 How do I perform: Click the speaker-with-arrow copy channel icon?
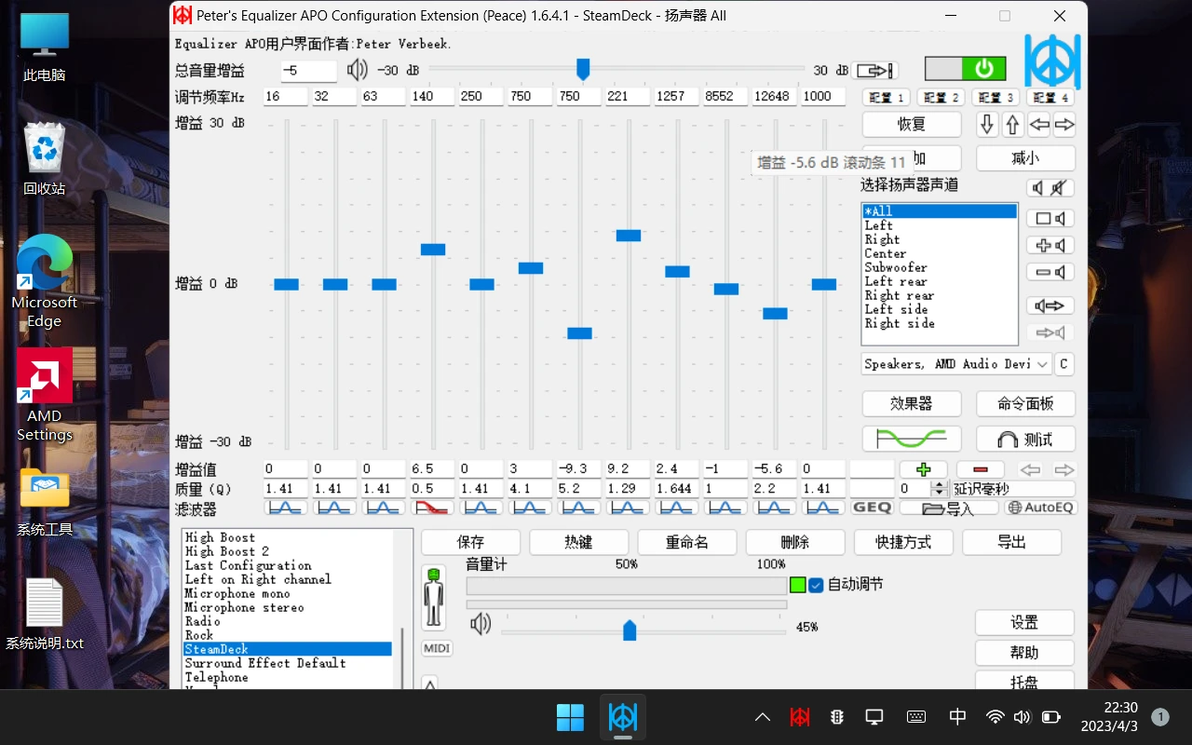1050,306
